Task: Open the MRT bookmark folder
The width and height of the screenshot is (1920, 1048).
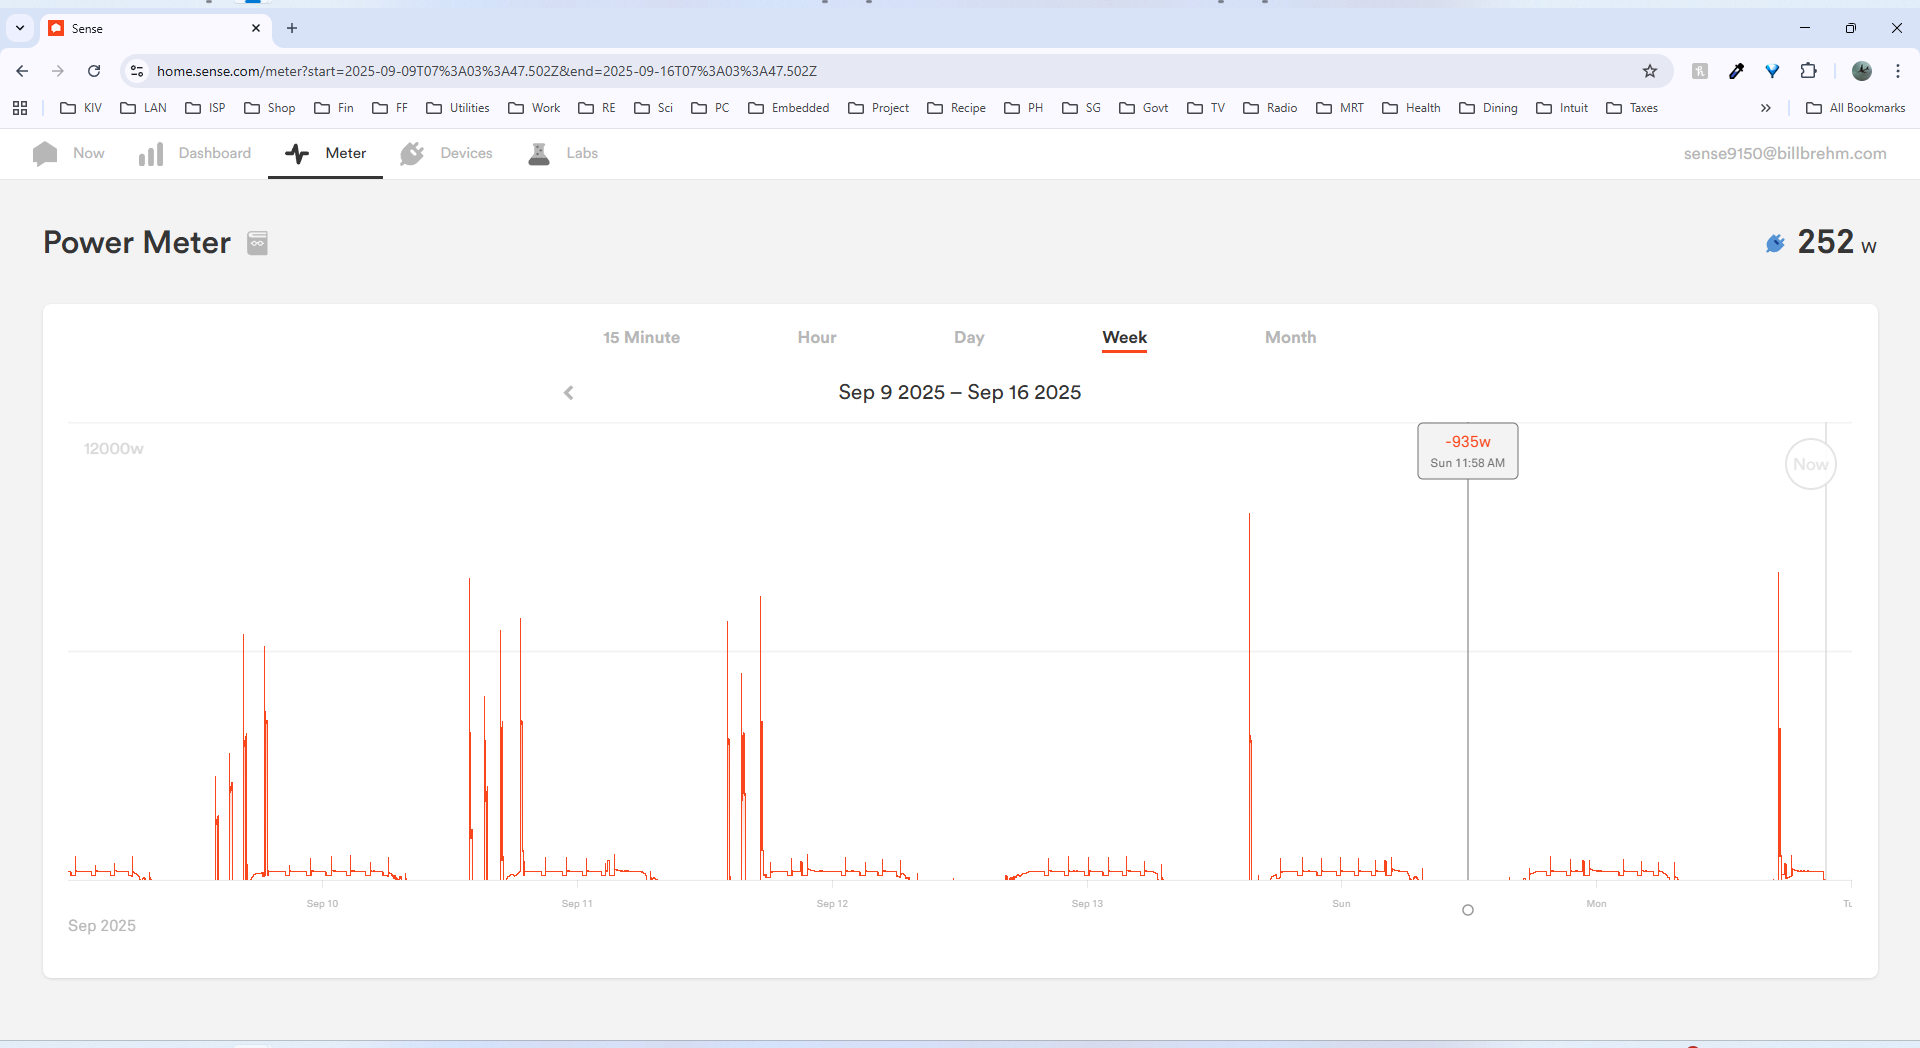Action: (x=1340, y=108)
